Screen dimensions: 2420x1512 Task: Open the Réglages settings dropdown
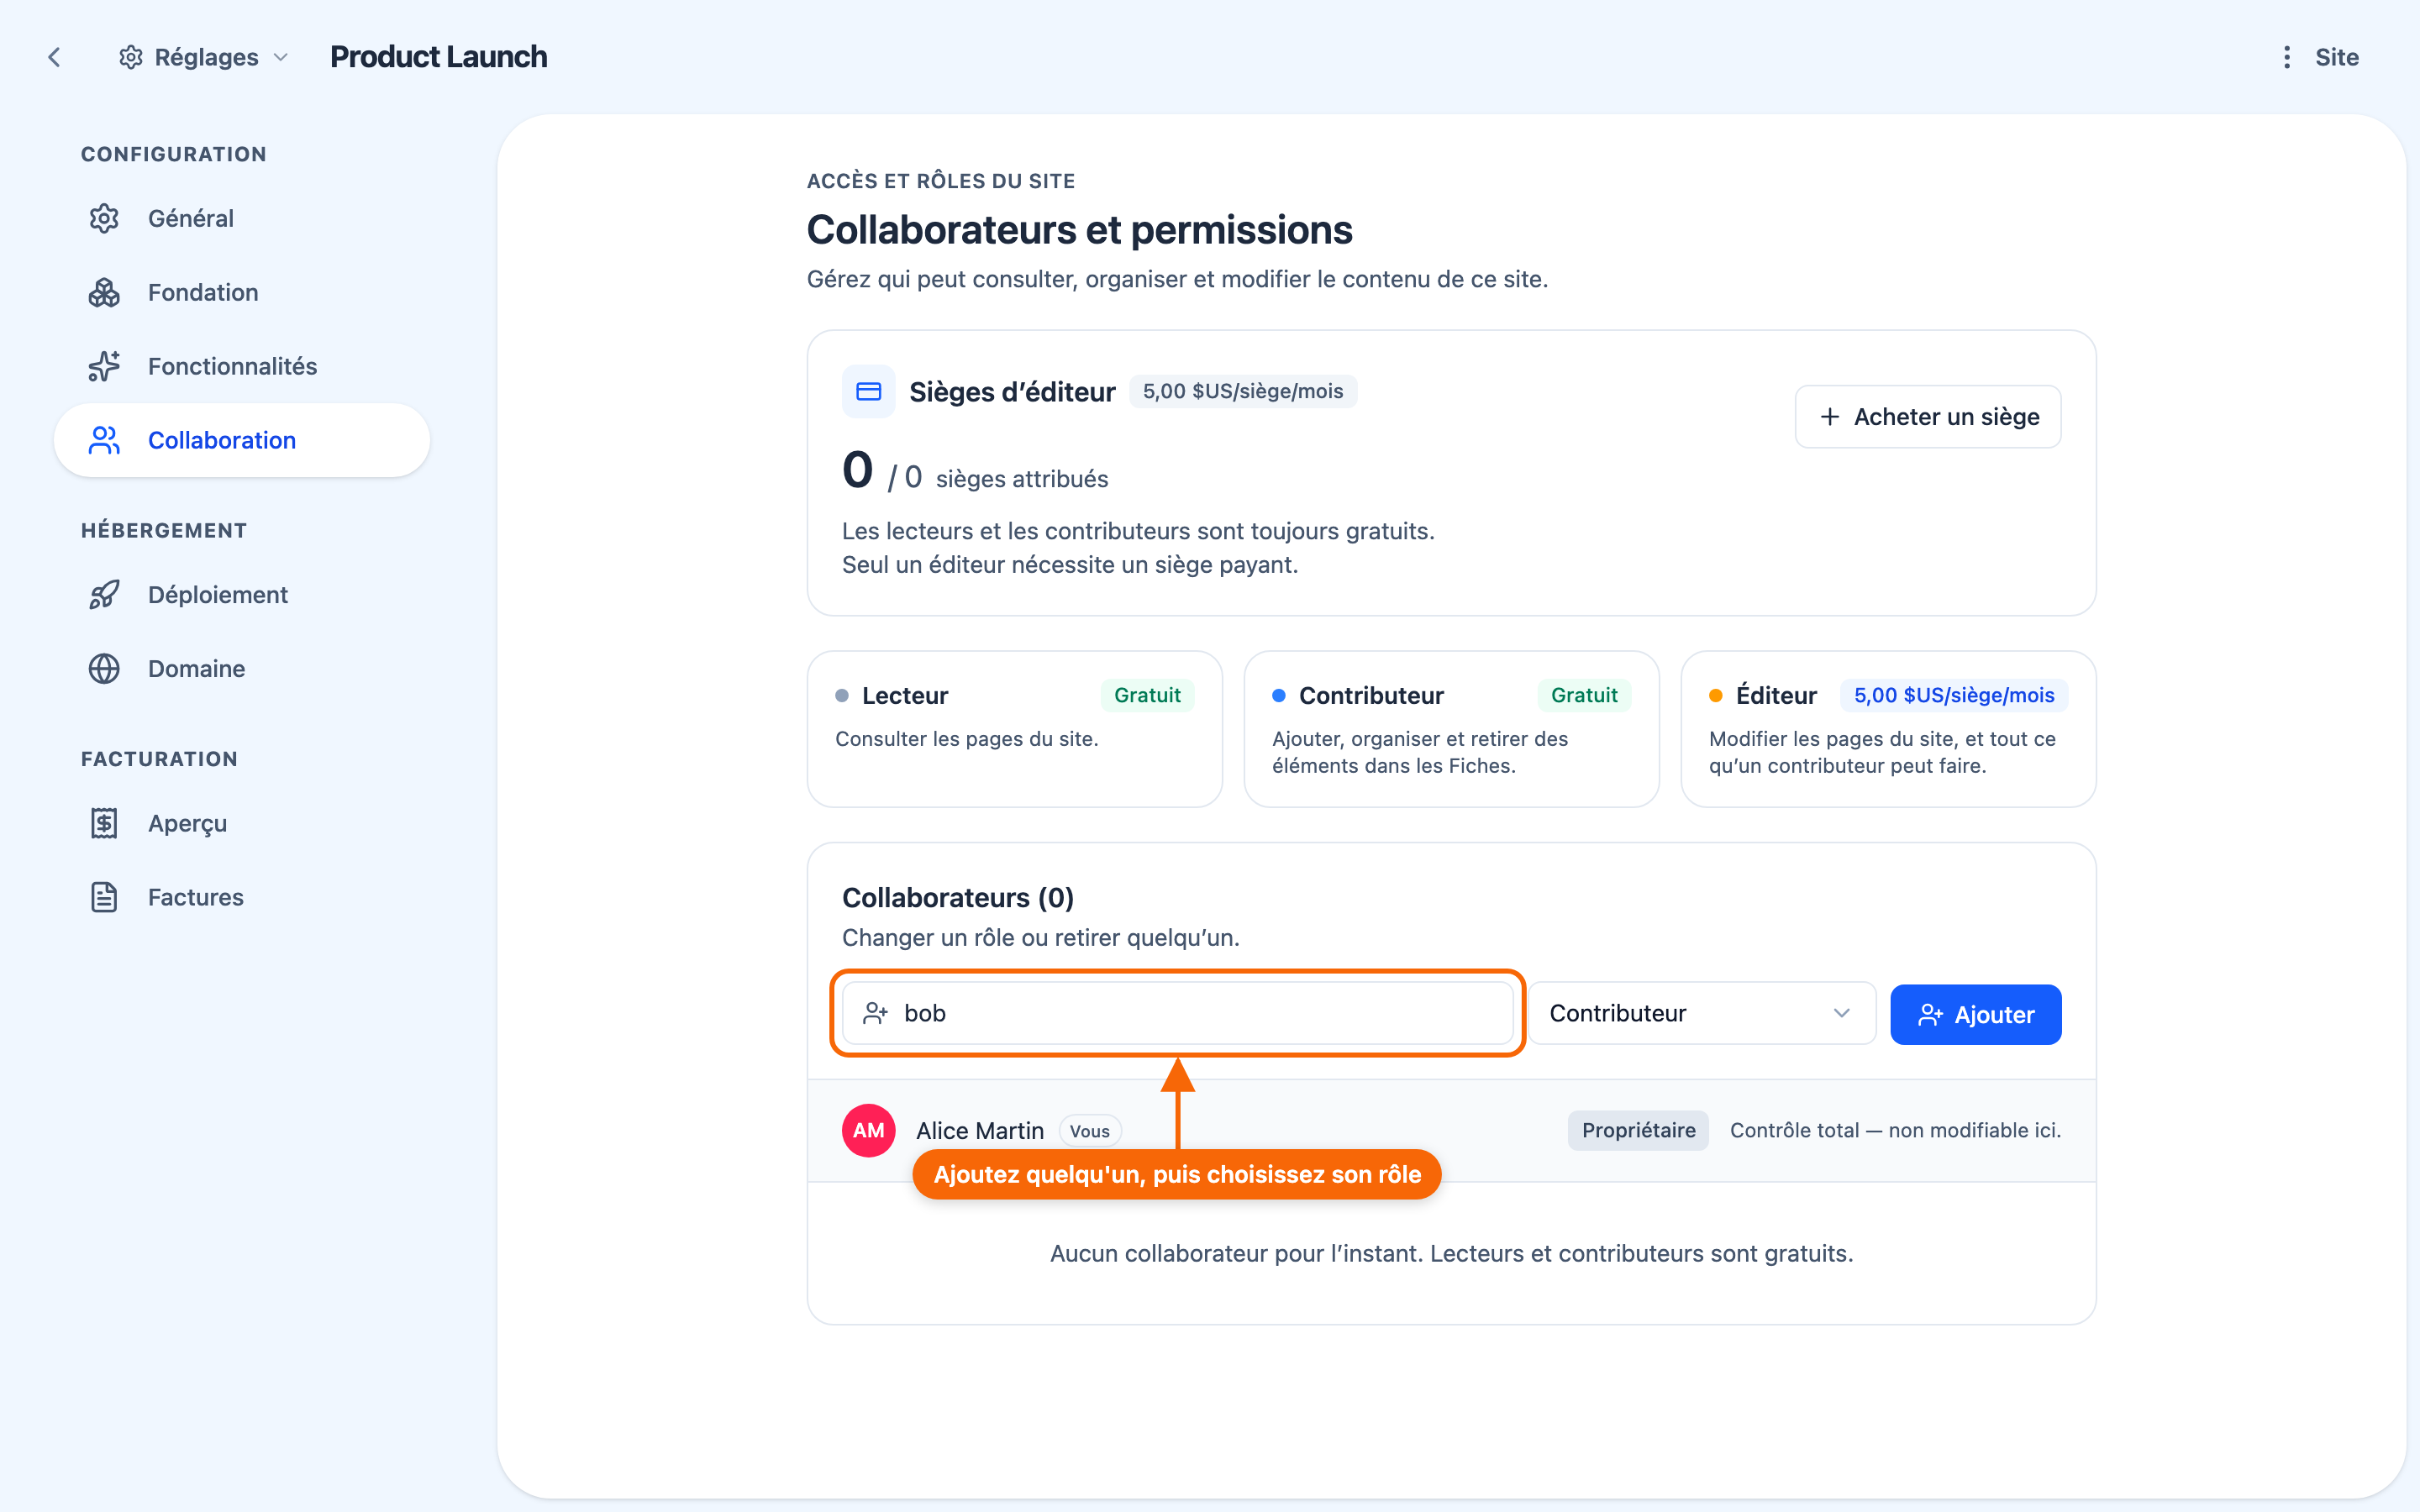(204, 57)
